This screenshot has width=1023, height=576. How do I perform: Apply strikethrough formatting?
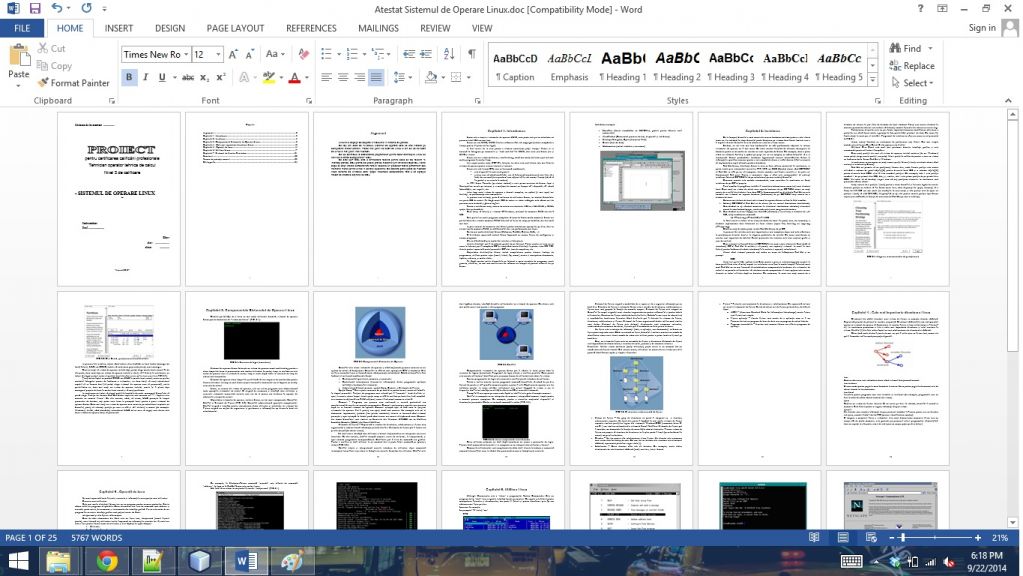point(183,77)
